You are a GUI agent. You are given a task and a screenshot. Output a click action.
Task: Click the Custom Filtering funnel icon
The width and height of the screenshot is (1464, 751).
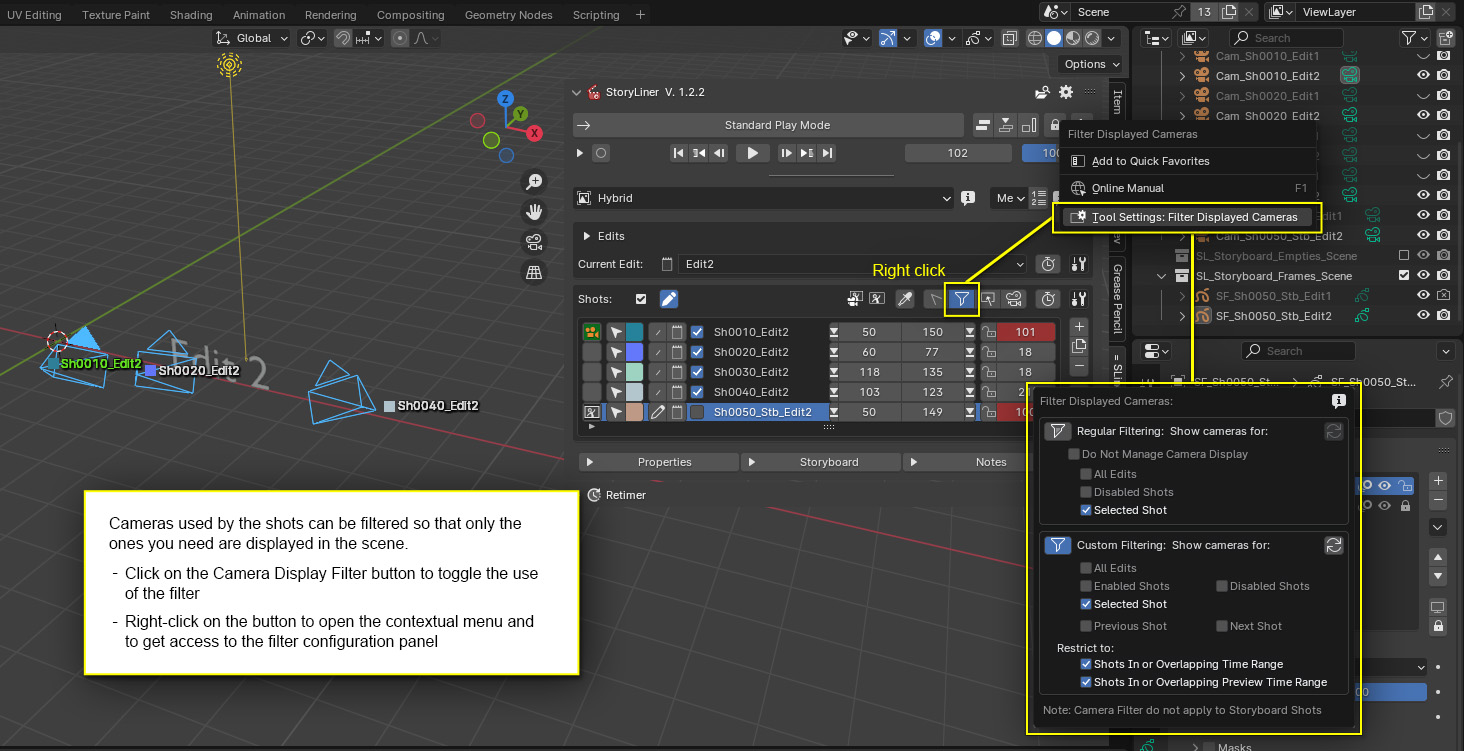tap(1058, 545)
